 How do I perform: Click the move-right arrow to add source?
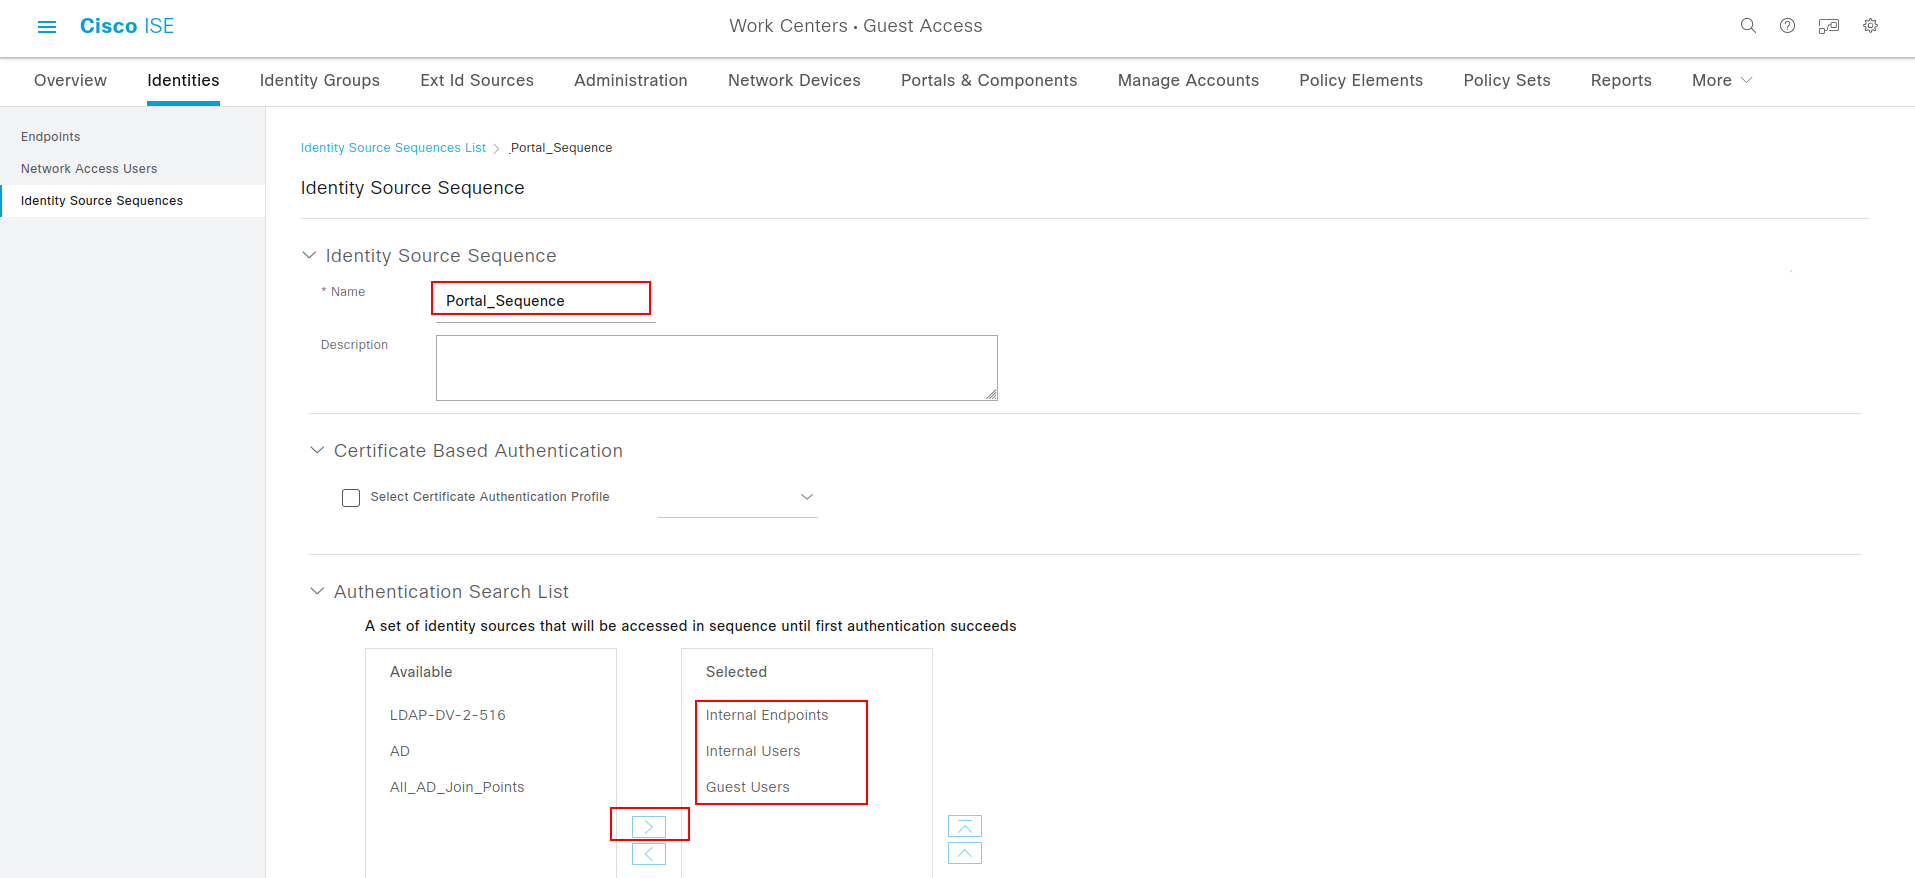pyautogui.click(x=649, y=827)
